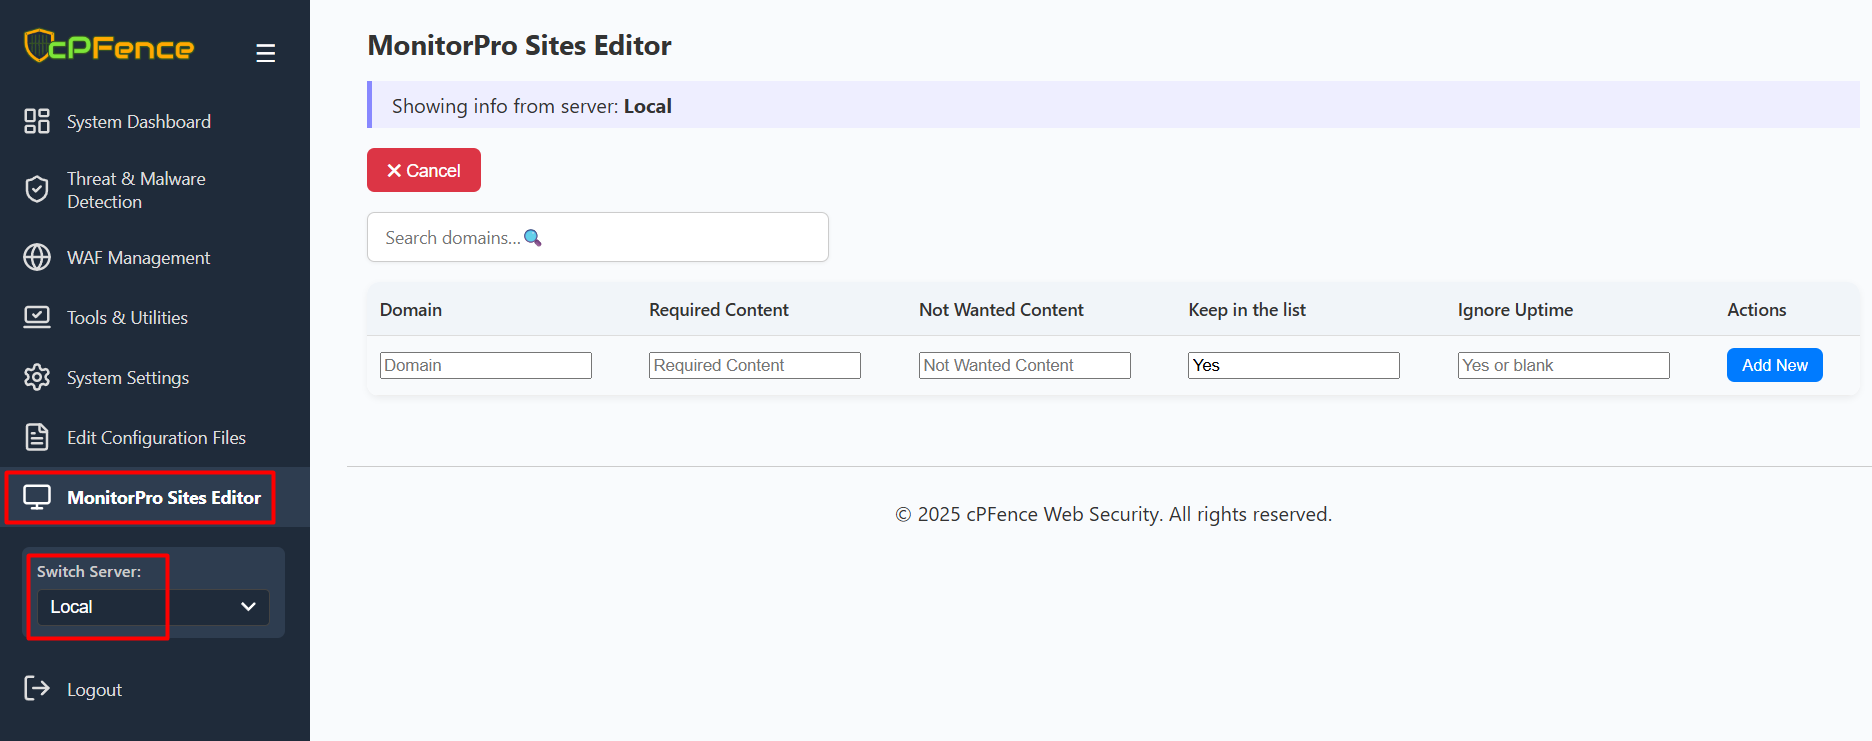Click the System Dashboard grid icon
This screenshot has height=741, width=1872.
tap(37, 121)
